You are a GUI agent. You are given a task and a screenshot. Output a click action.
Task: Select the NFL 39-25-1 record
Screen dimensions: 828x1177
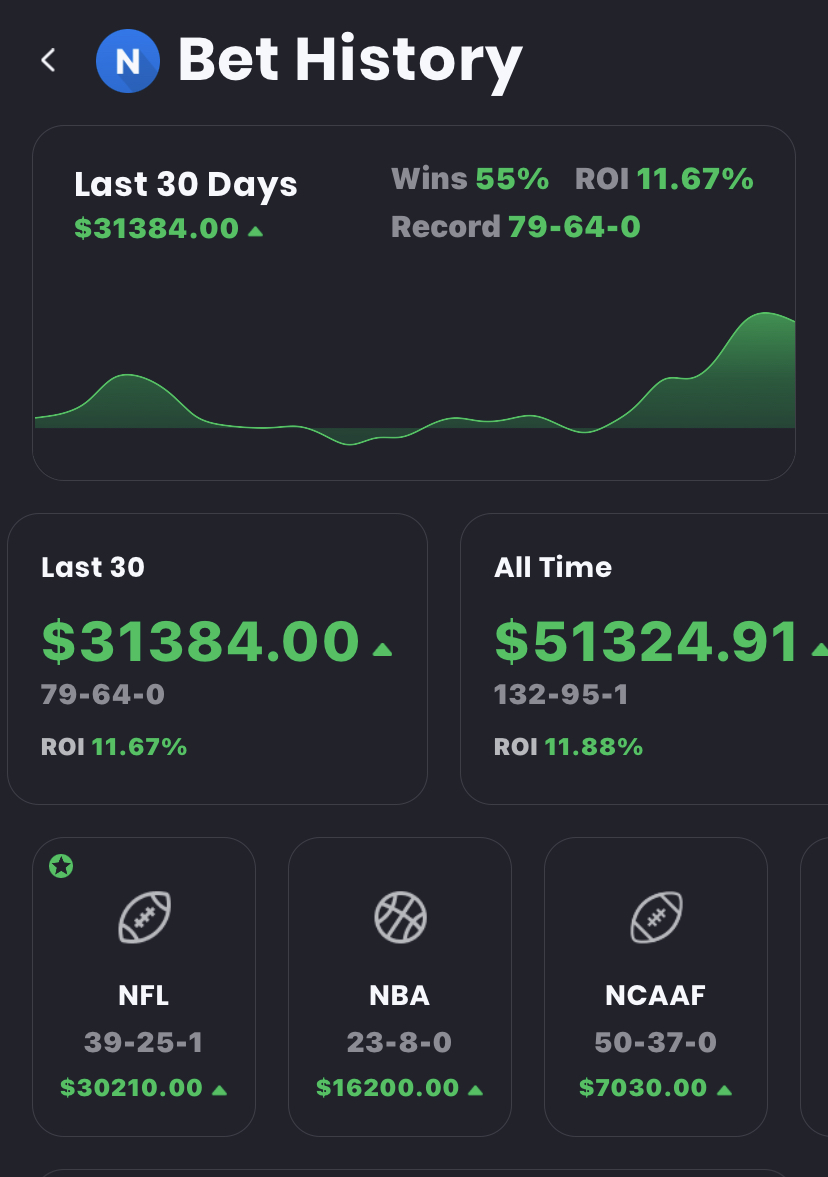pyautogui.click(x=144, y=1043)
